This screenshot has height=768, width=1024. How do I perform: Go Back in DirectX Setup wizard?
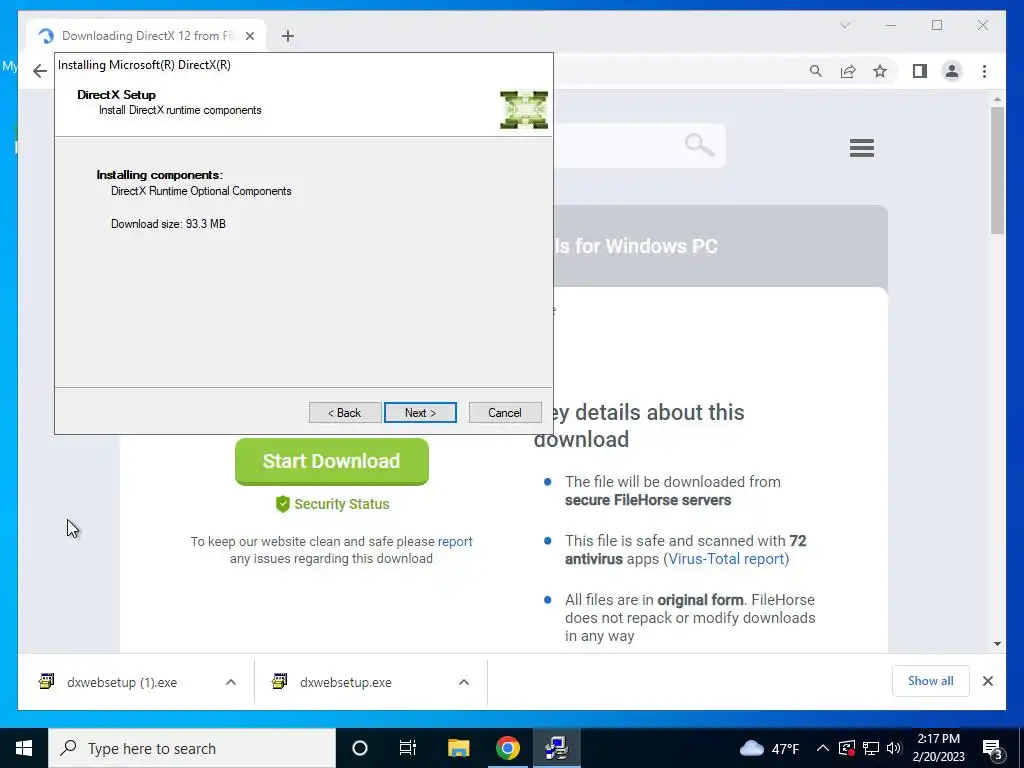tap(345, 413)
